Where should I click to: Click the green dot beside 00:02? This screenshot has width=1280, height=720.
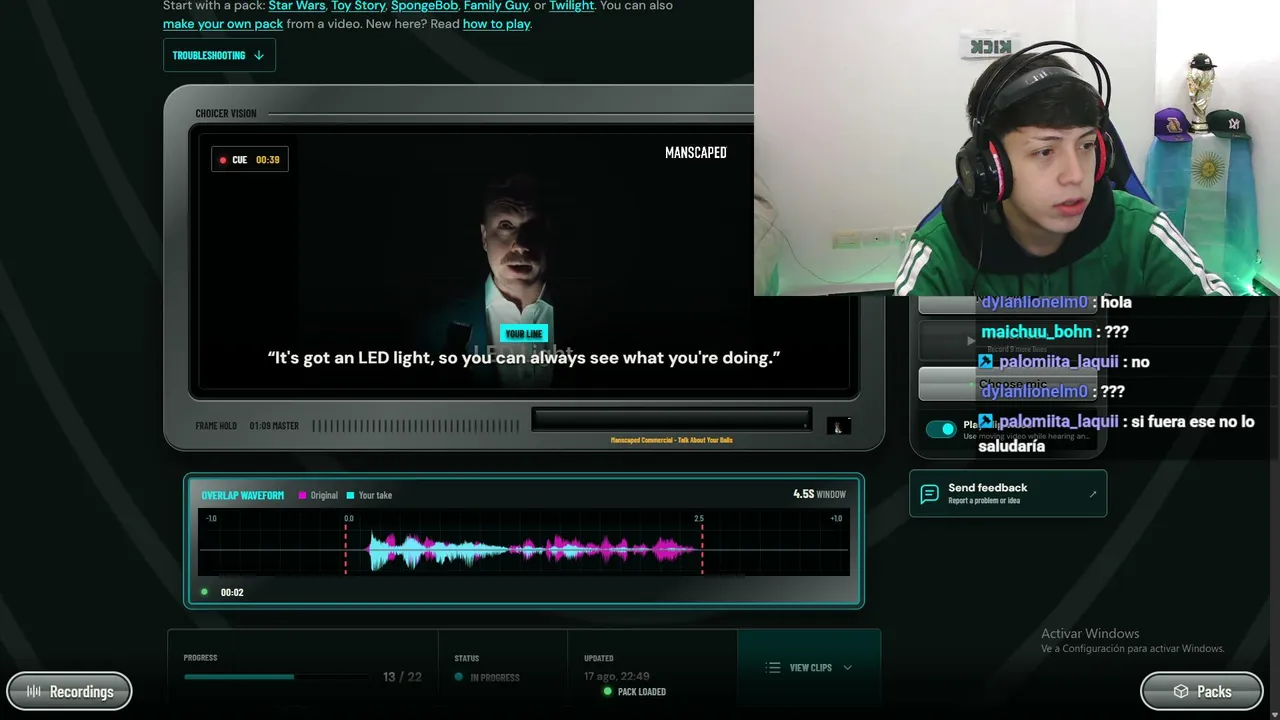(205, 592)
